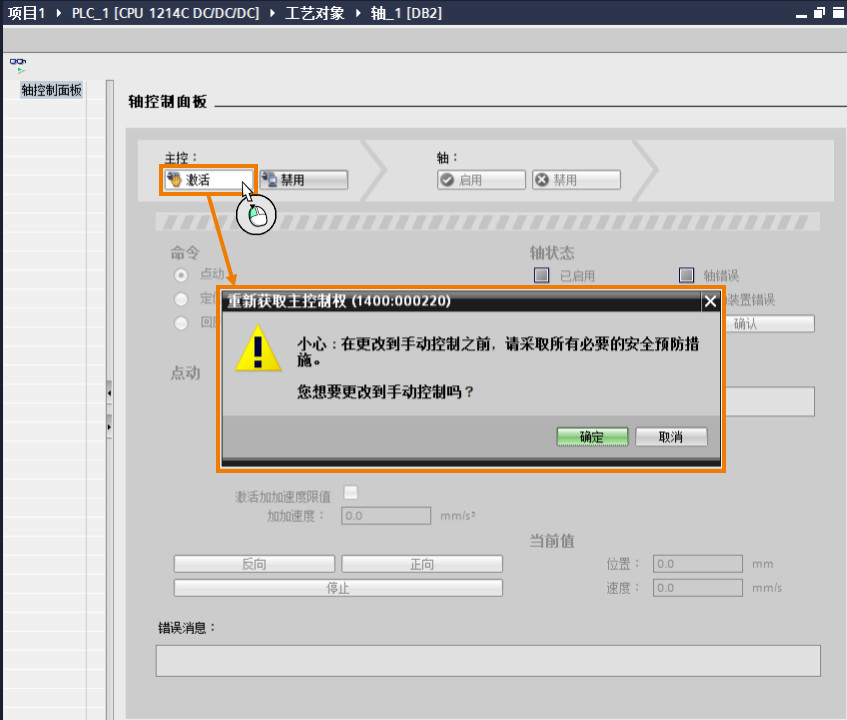Image resolution: width=847 pixels, height=720 pixels.
Task: Click the 轴错误 status indicator box
Action: [686, 275]
